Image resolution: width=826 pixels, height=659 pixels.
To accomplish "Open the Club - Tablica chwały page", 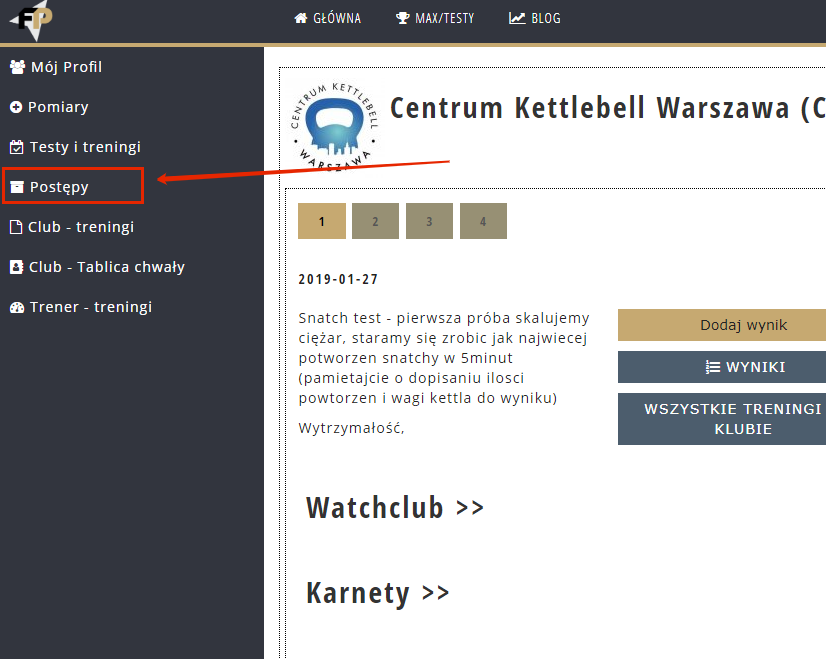I will pos(106,267).
